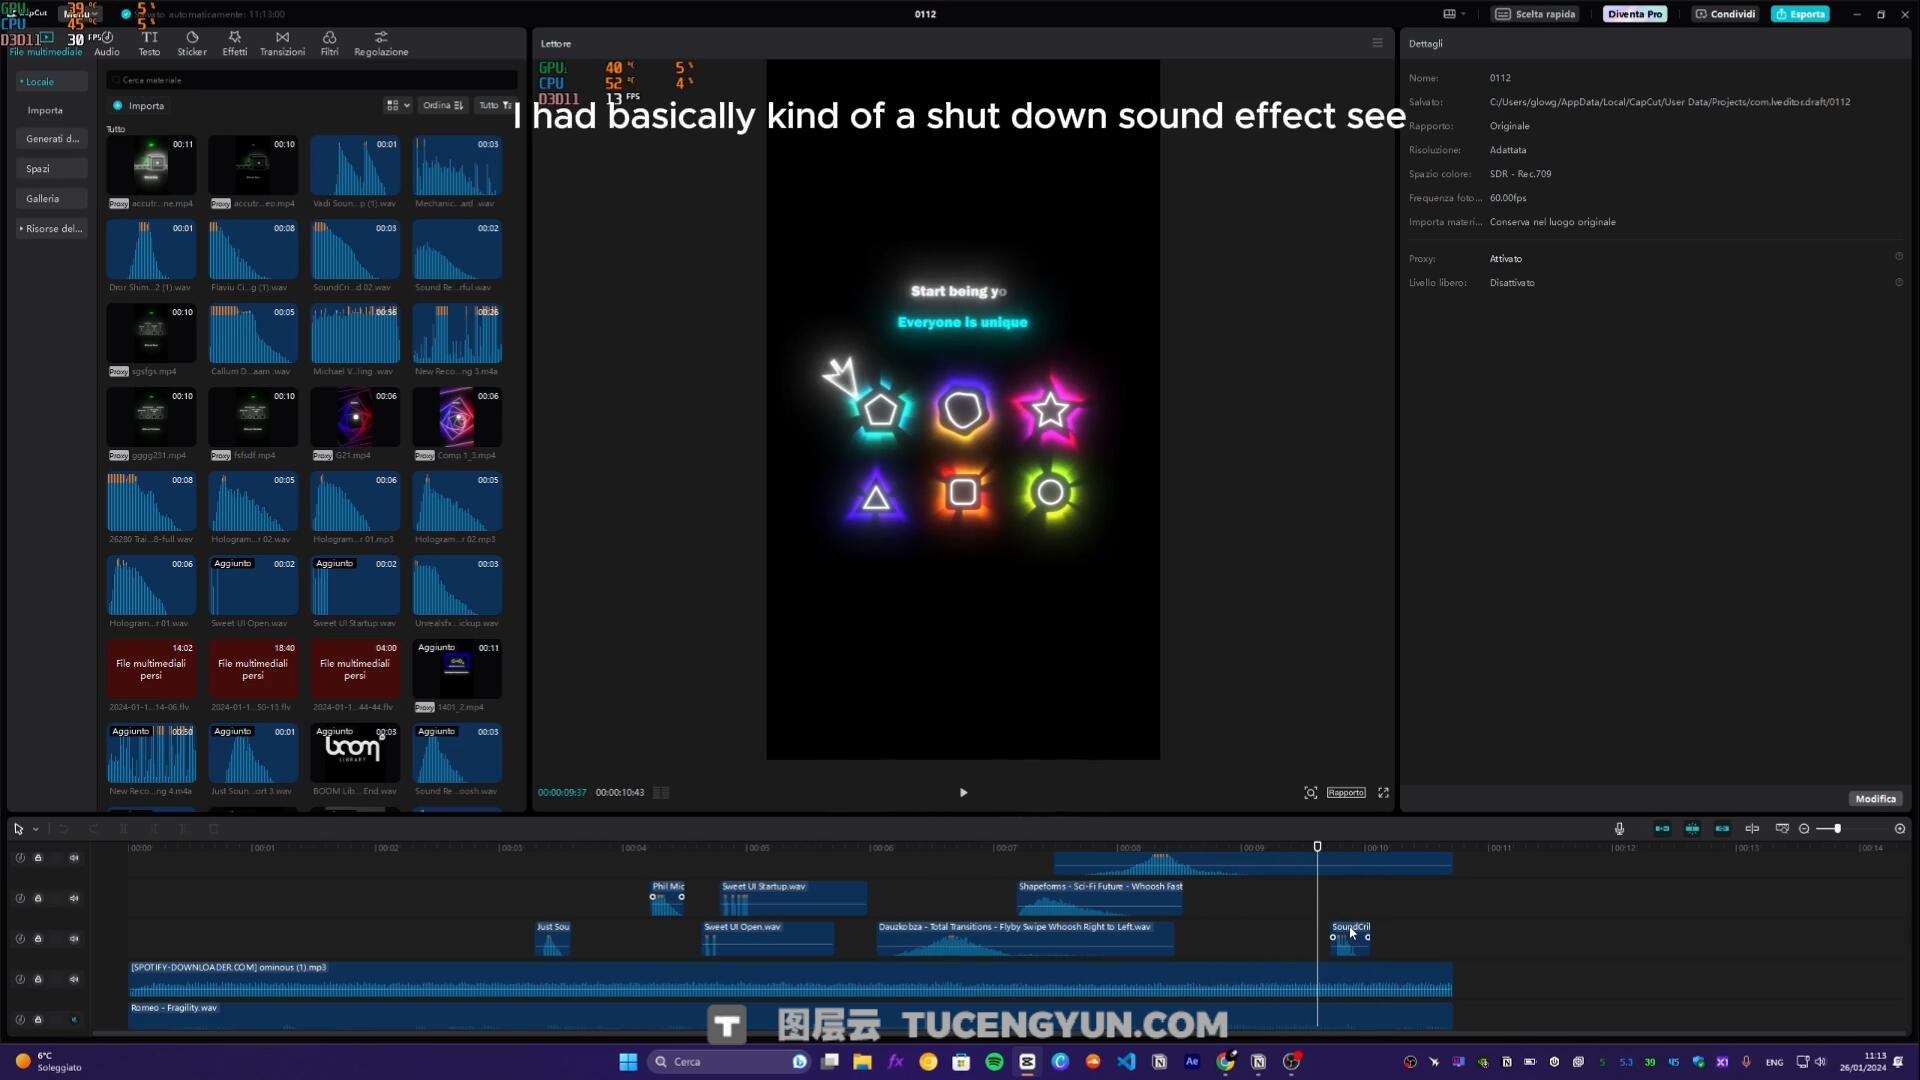Open the Tutto filter dropdown
This screenshot has height=1080, width=1920.
point(494,105)
